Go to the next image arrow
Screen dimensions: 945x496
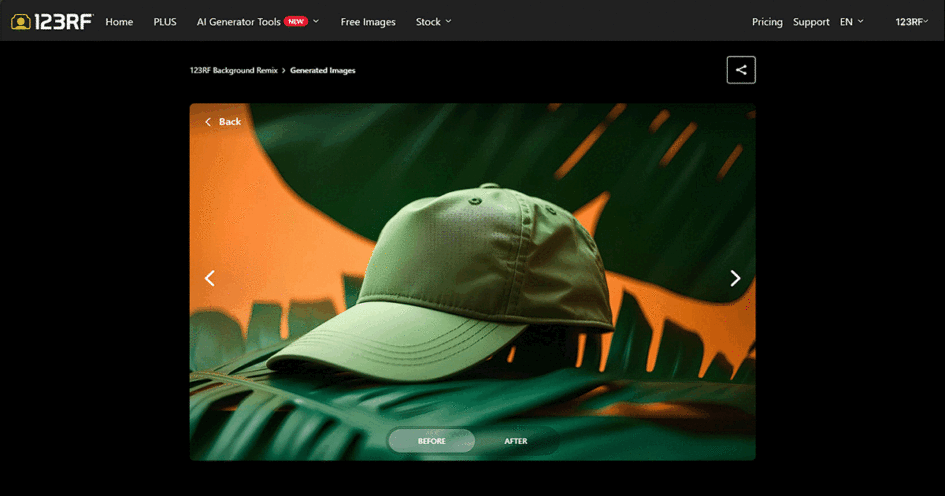735,278
